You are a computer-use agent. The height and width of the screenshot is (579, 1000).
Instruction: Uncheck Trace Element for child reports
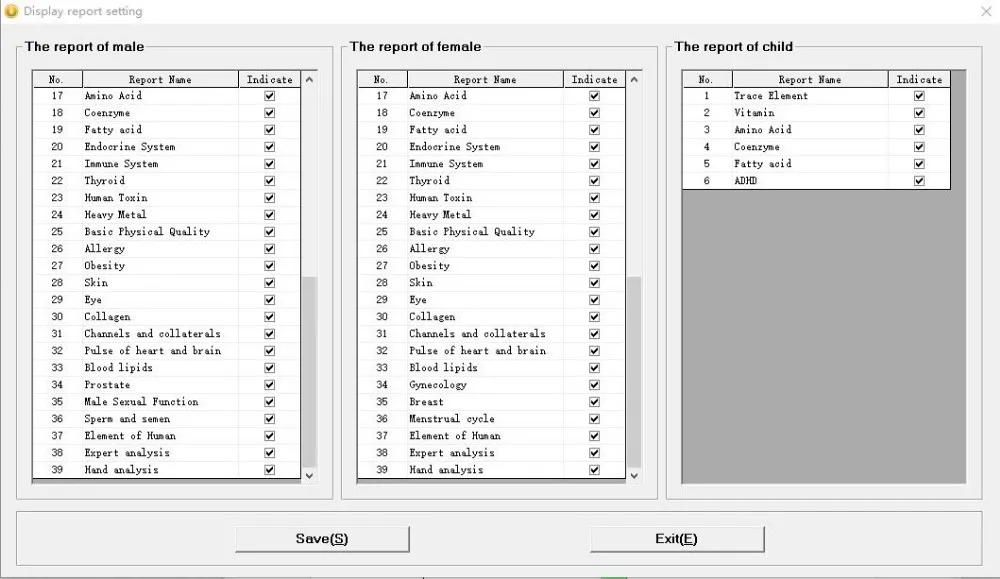pyautogui.click(x=919, y=95)
